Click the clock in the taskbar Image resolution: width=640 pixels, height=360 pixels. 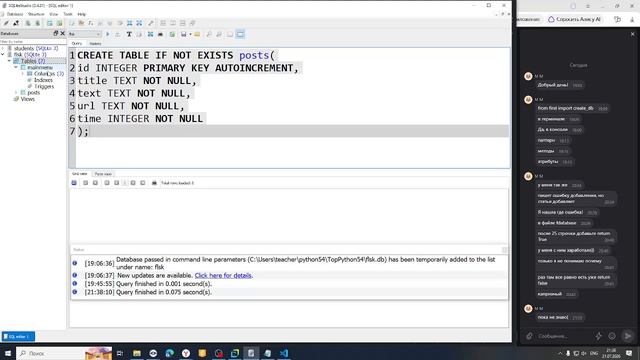pyautogui.click(x=611, y=353)
